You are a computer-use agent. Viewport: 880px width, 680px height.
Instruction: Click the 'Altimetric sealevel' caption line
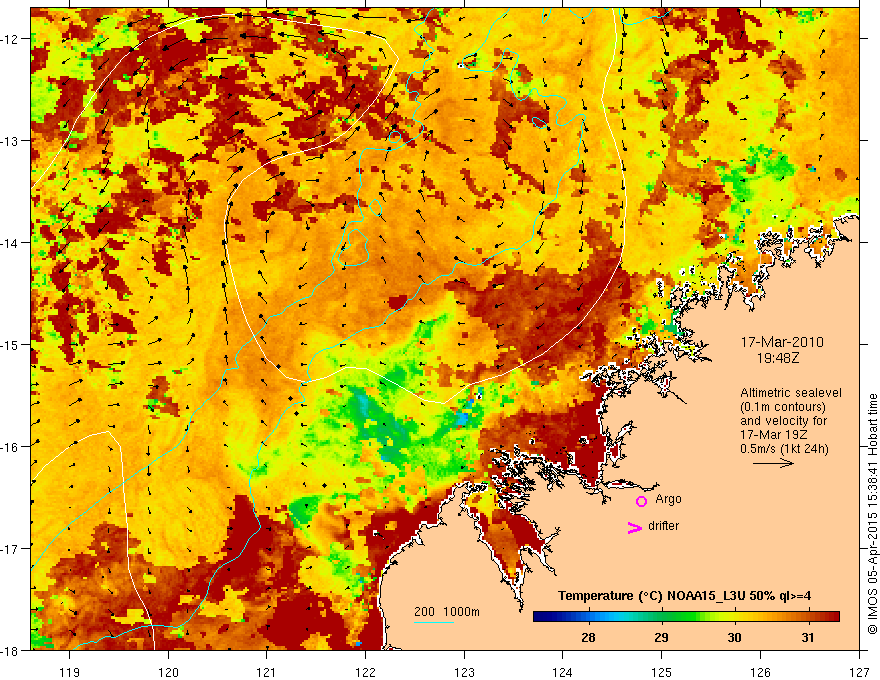click(791, 393)
